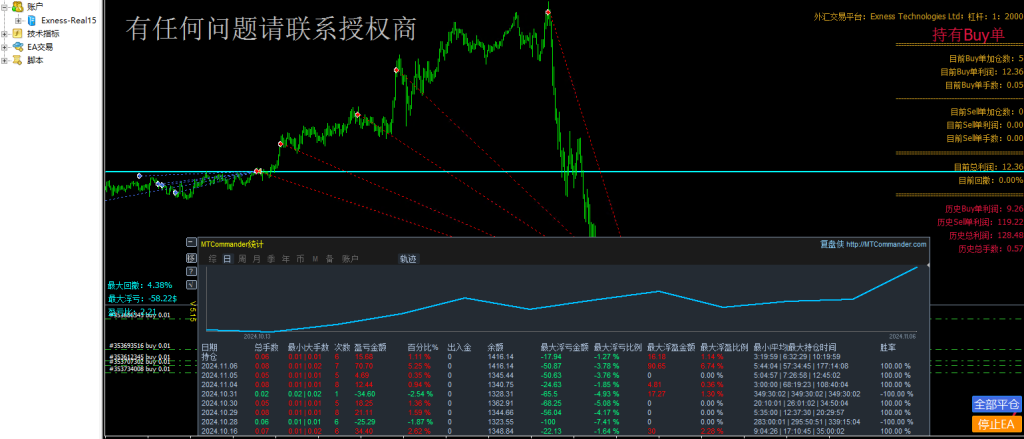Switch to the 月 monthly tab
Image resolution: width=1024 pixels, height=439 pixels.
tap(256, 259)
